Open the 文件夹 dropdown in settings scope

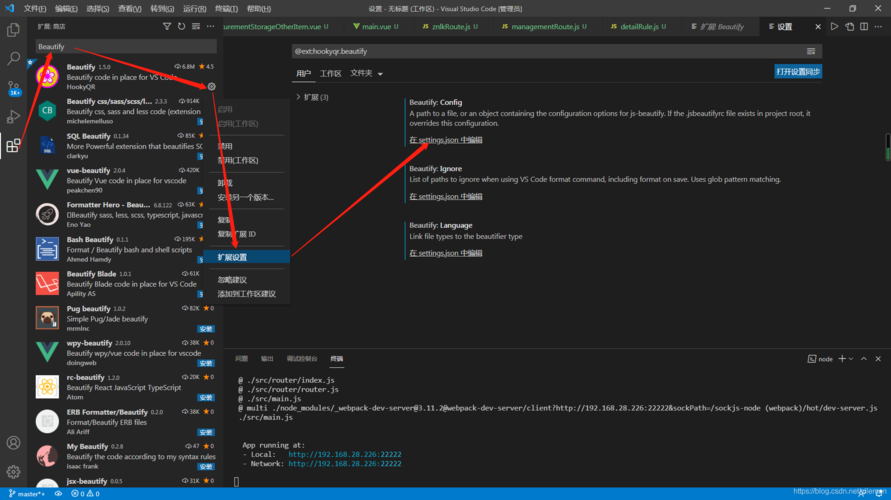coord(366,73)
